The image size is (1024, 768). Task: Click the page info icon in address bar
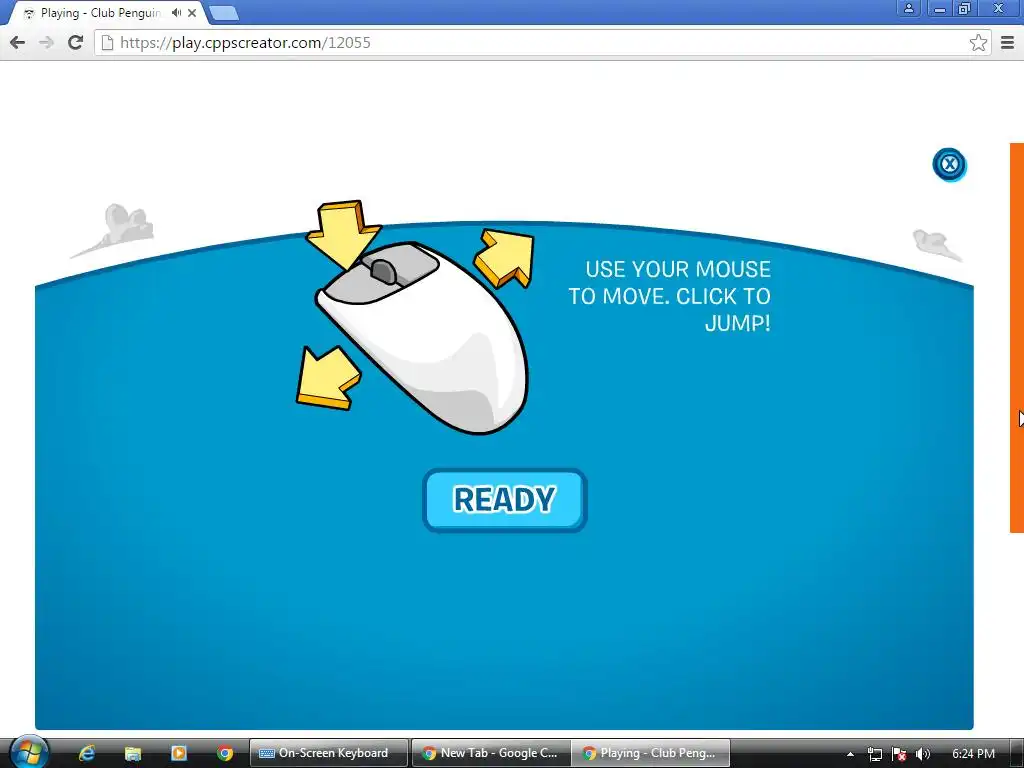click(x=108, y=42)
